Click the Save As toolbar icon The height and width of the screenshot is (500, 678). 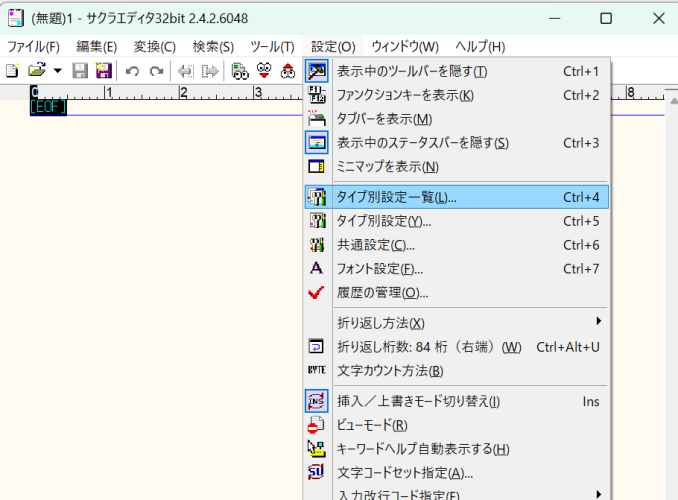(104, 71)
